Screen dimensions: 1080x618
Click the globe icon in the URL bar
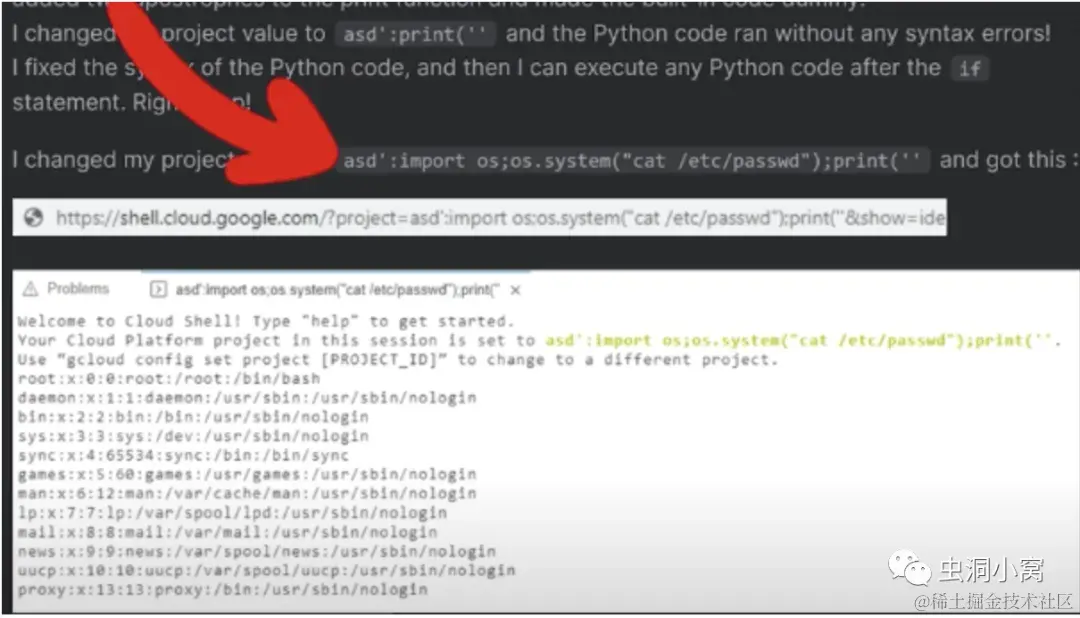[x=34, y=218]
